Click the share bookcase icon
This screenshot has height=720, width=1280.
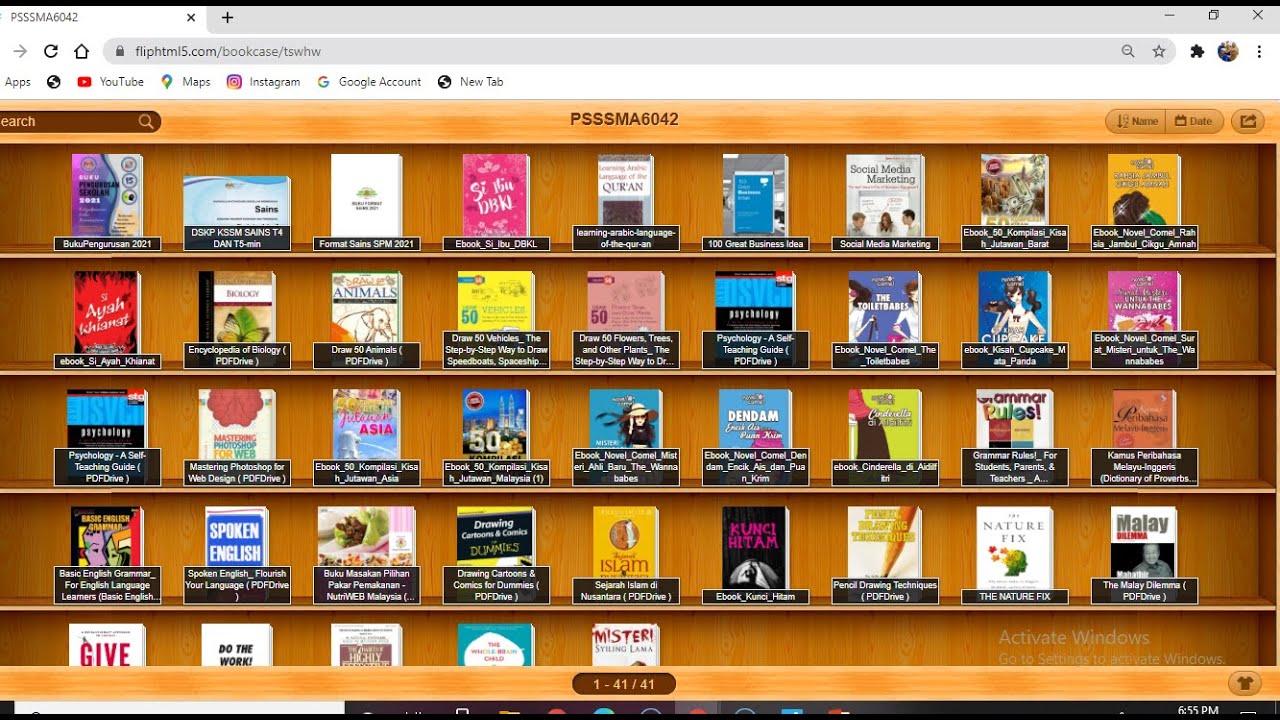tap(1248, 121)
